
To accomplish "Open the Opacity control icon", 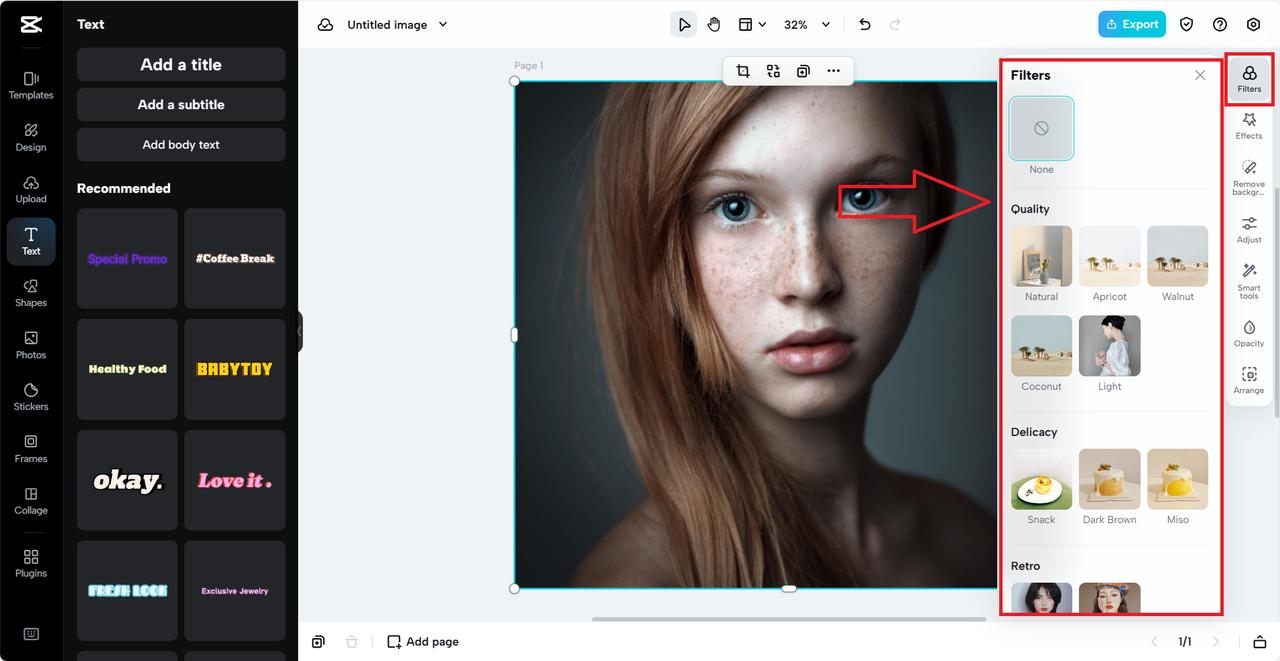I will point(1249,334).
